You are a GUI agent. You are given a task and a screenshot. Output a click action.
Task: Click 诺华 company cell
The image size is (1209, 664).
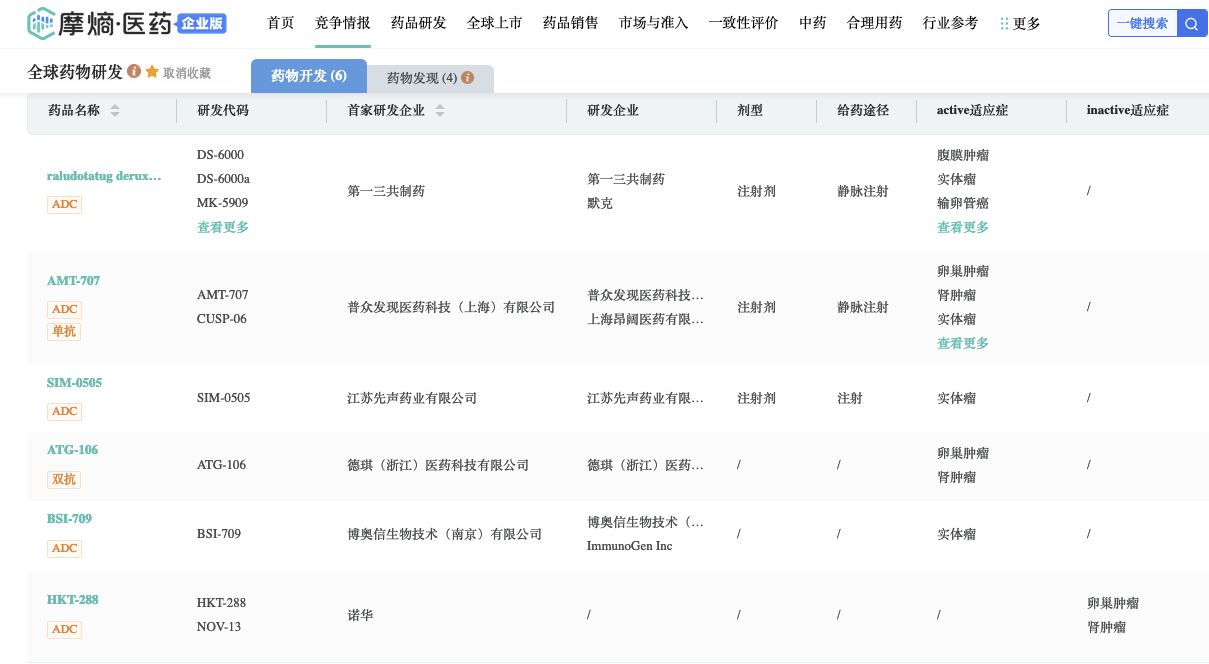pyautogui.click(x=360, y=615)
